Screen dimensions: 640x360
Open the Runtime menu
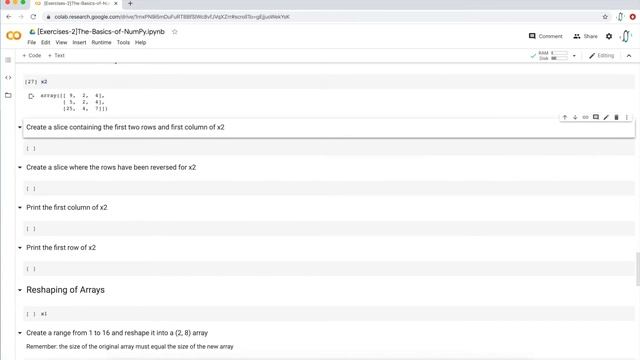pyautogui.click(x=101, y=42)
